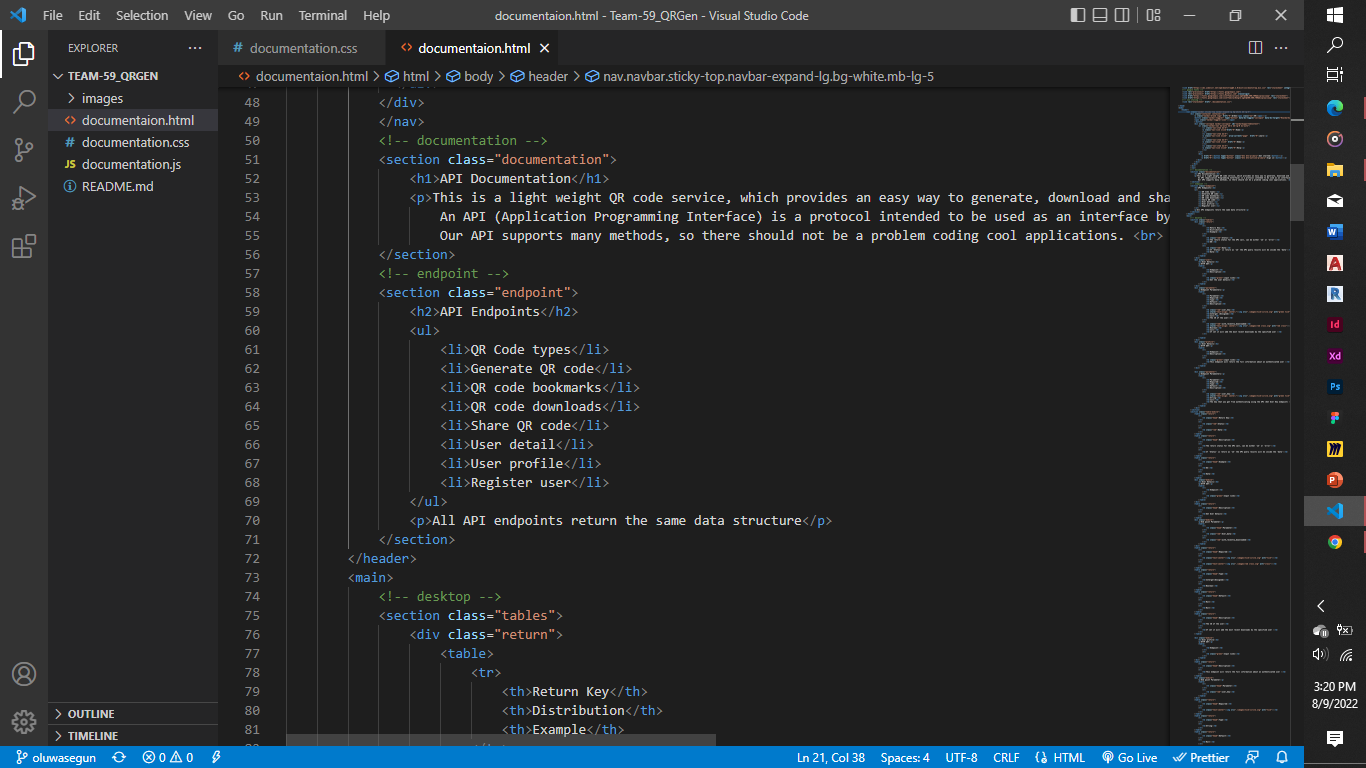1366x768 pixels.
Task: Click the minimap beside the code editor
Action: (x=1230, y=300)
